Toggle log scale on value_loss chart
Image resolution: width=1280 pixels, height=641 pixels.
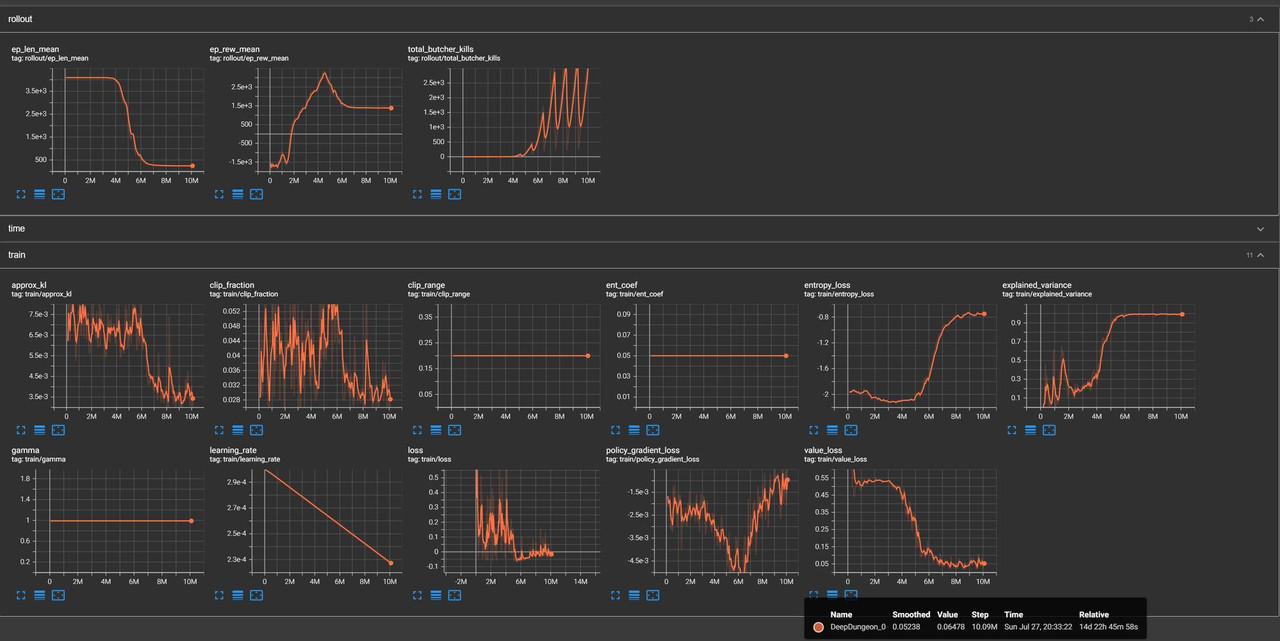pyautogui.click(x=832, y=595)
